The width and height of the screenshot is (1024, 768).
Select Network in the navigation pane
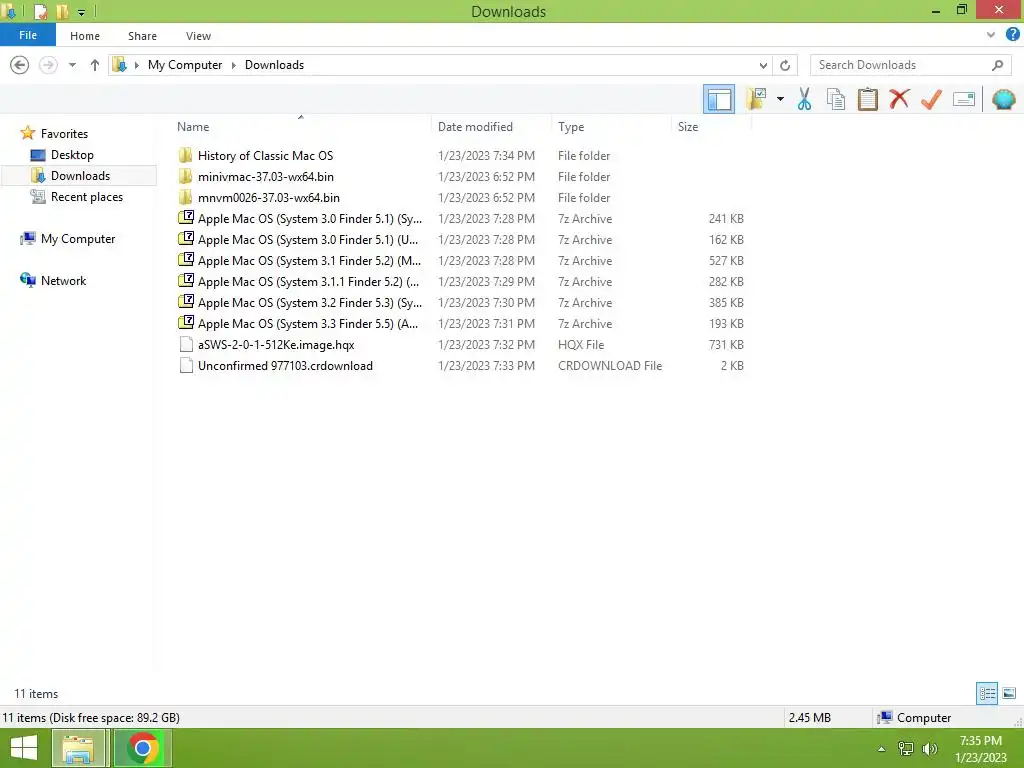click(x=63, y=280)
